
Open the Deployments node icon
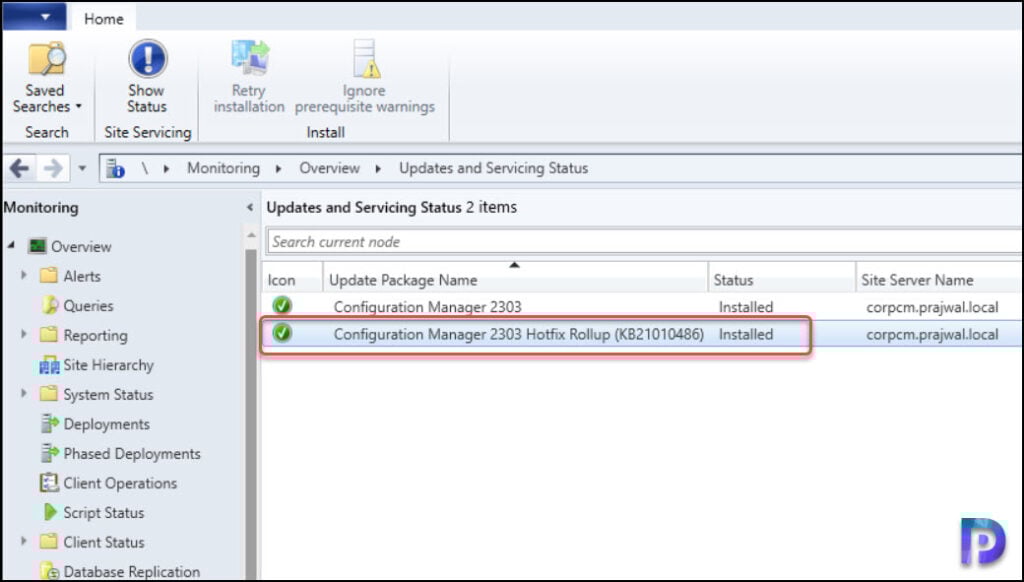tap(50, 423)
